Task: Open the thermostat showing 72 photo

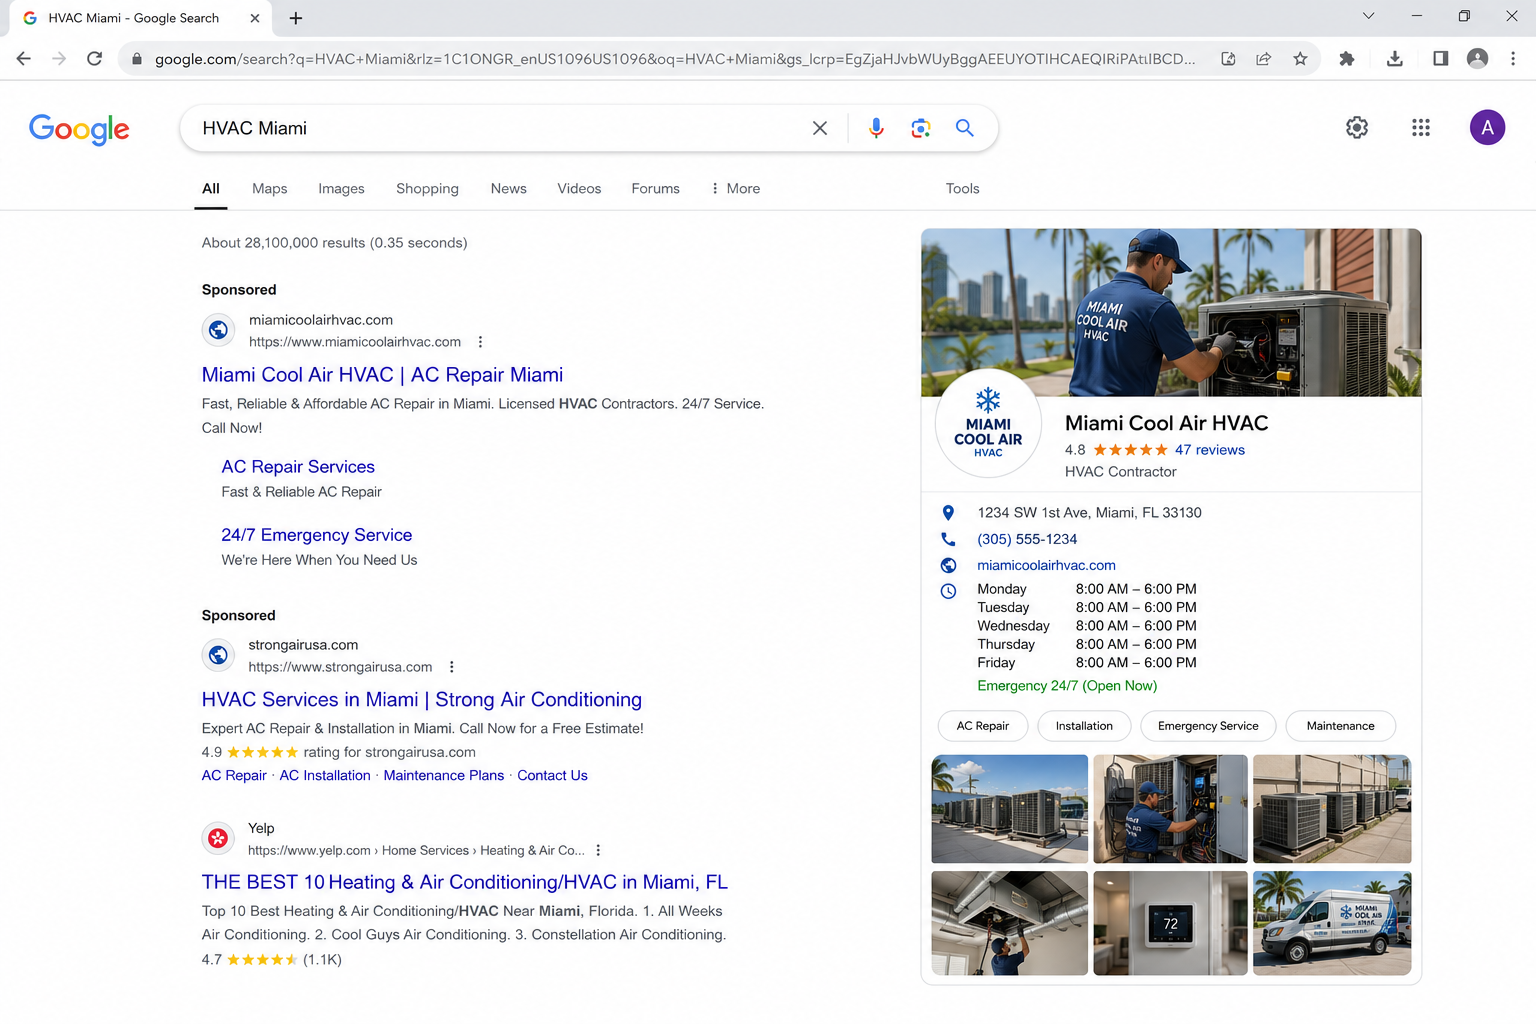Action: (x=1170, y=923)
